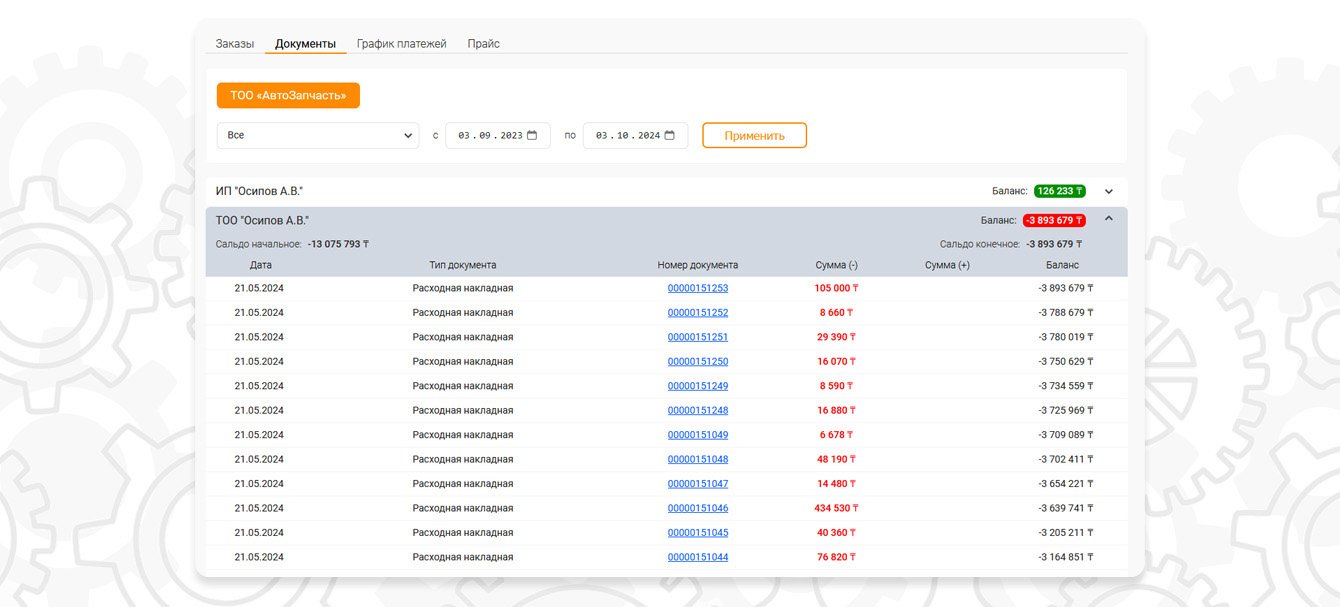Click the green 126 233 ₸ balance badge
This screenshot has width=1340, height=607.
pos(1060,191)
